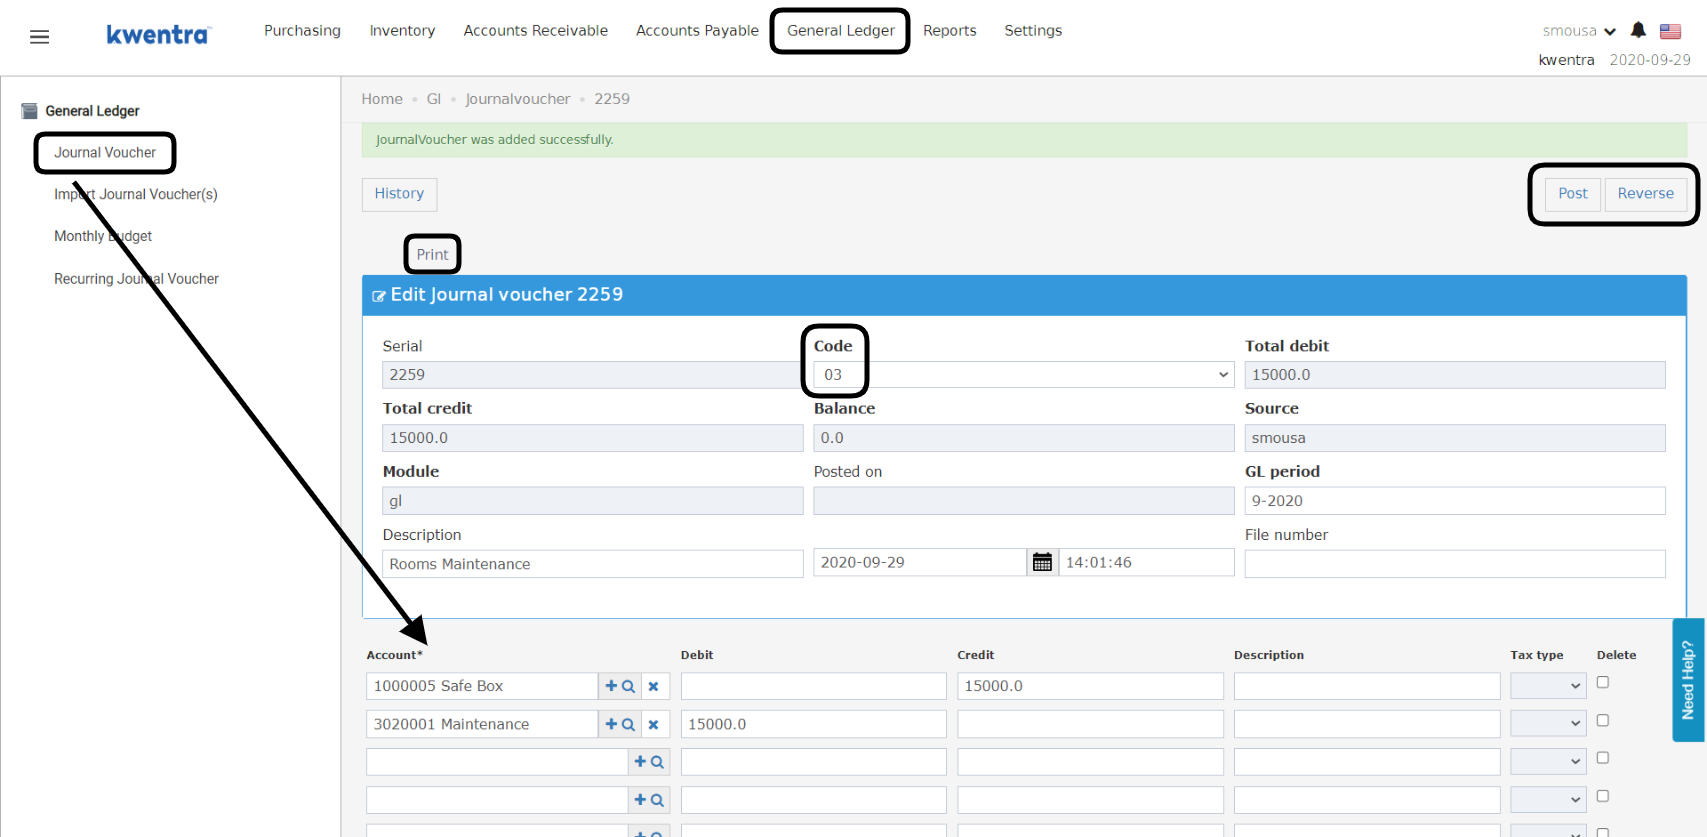The image size is (1707, 837).
Task: Click the 3020001 Maintenance account field
Action: (482, 724)
